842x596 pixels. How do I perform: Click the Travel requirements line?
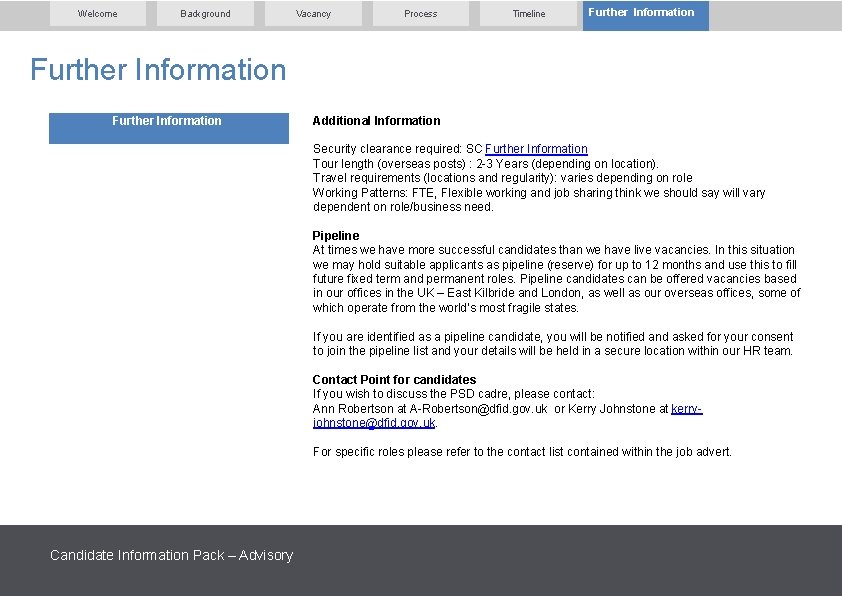503,178
